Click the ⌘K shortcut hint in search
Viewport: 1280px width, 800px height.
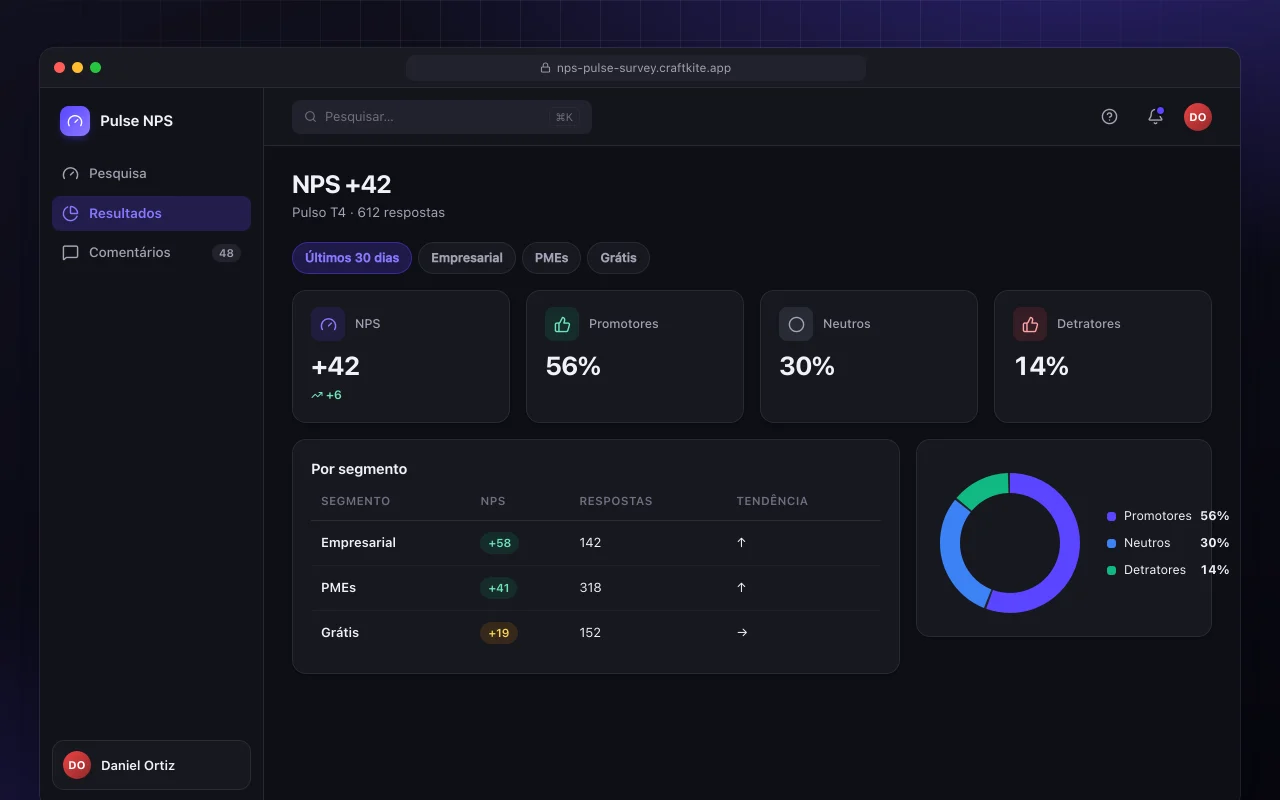[x=564, y=117]
